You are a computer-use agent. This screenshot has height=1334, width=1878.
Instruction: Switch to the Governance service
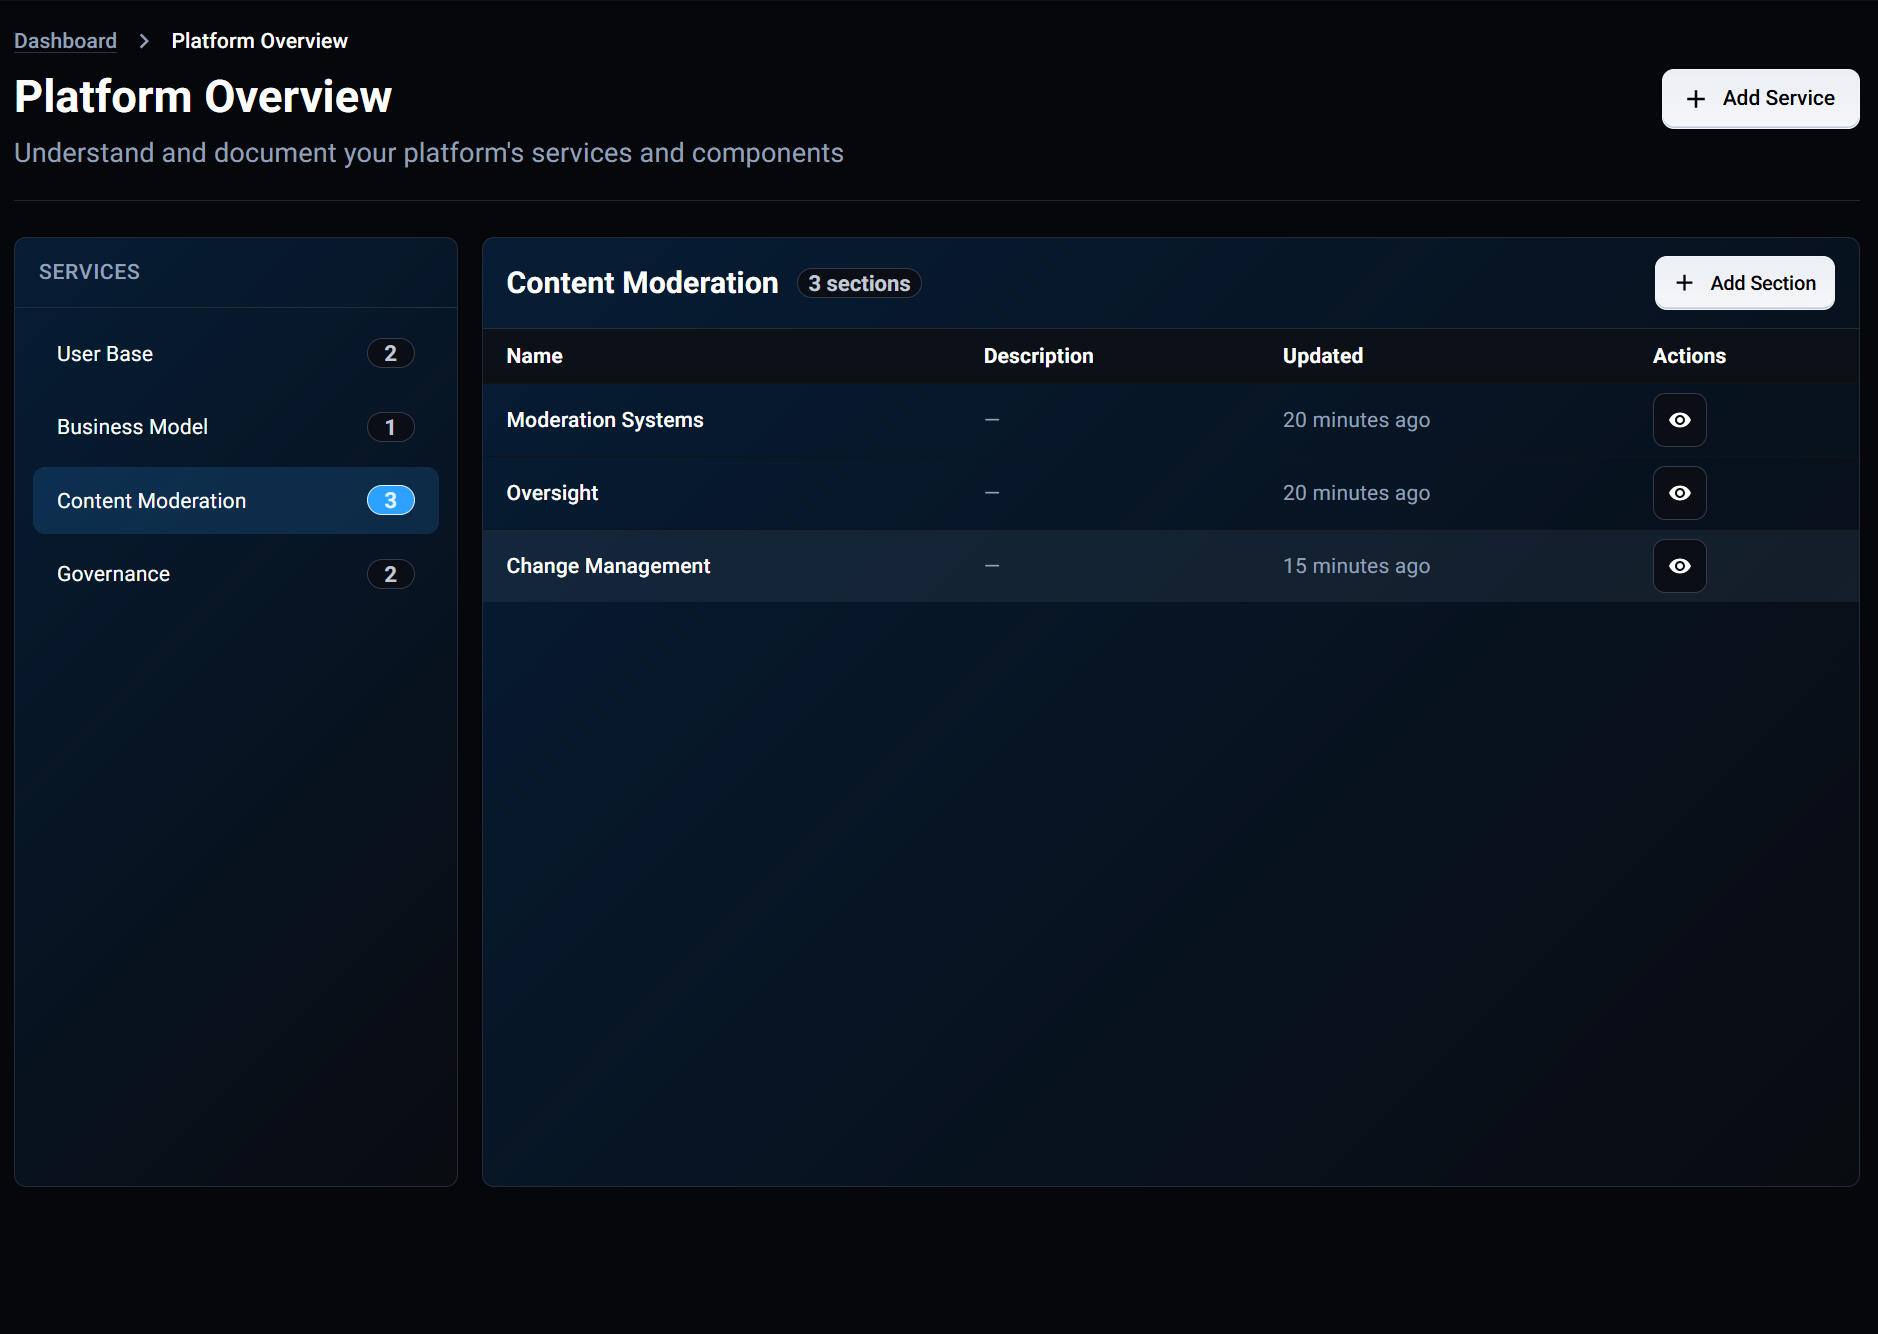pyautogui.click(x=113, y=574)
